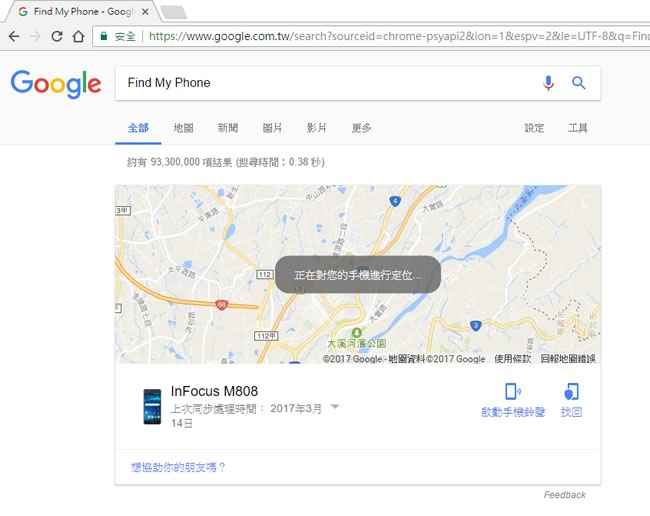Viewport: 650px width, 516px height.
Task: Select the Find My Phone browser tab
Action: pos(82,12)
